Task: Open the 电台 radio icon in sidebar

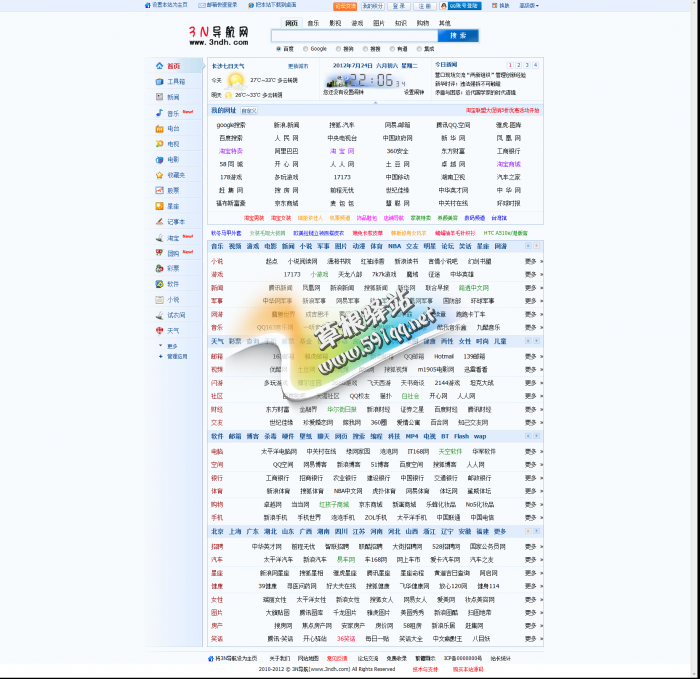Action: pos(159,129)
